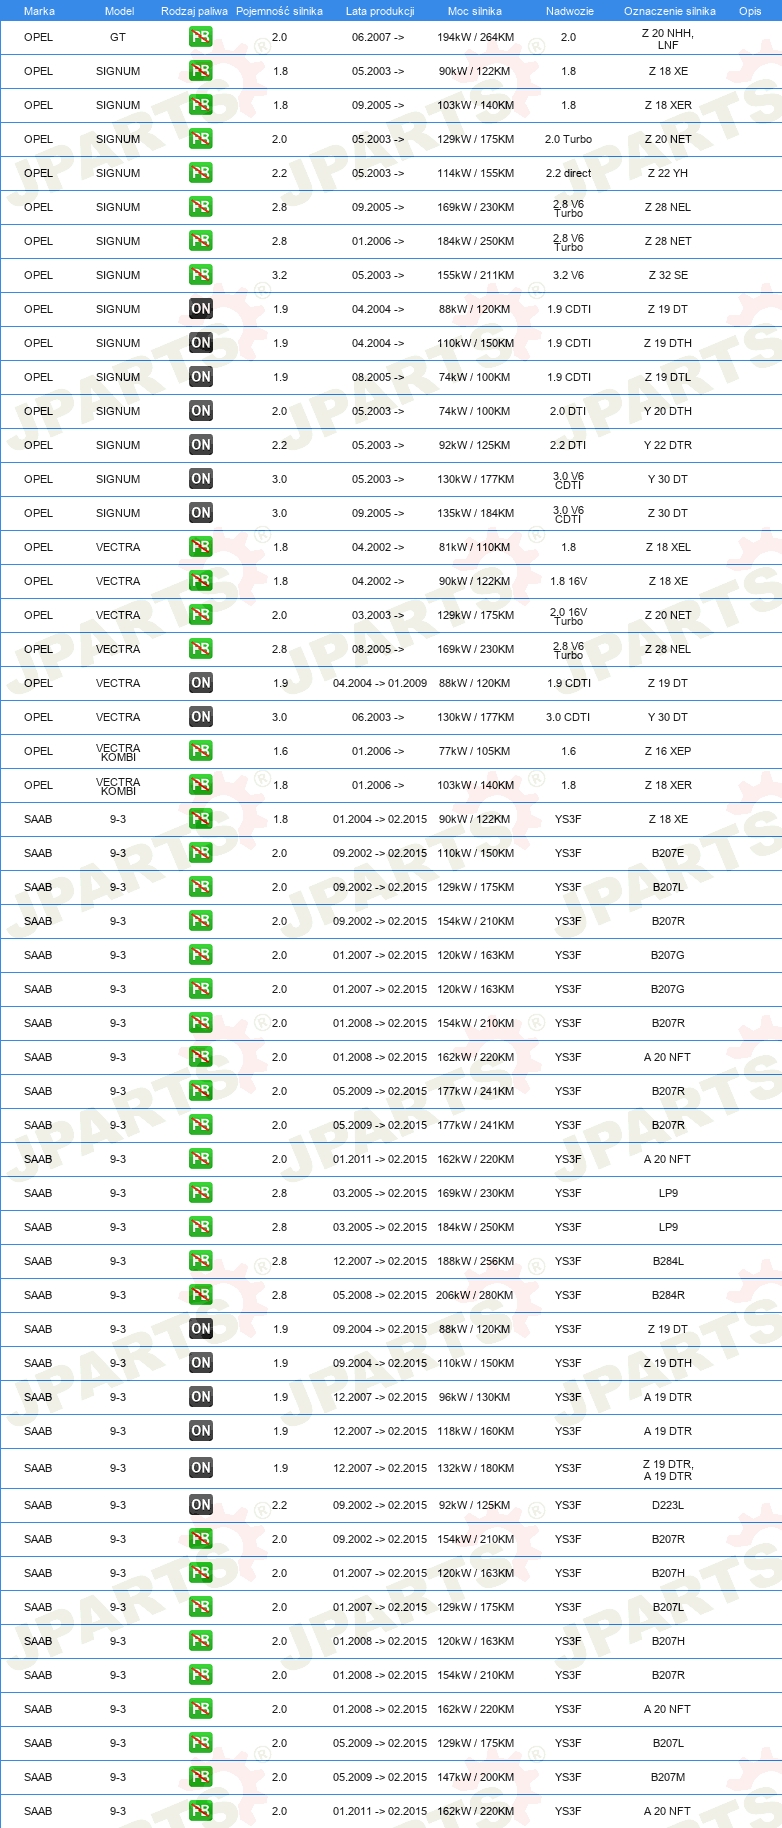This screenshot has width=782, height=1828.
Task: Click the petrol icon for SAAB B284L
Action: tap(201, 1261)
